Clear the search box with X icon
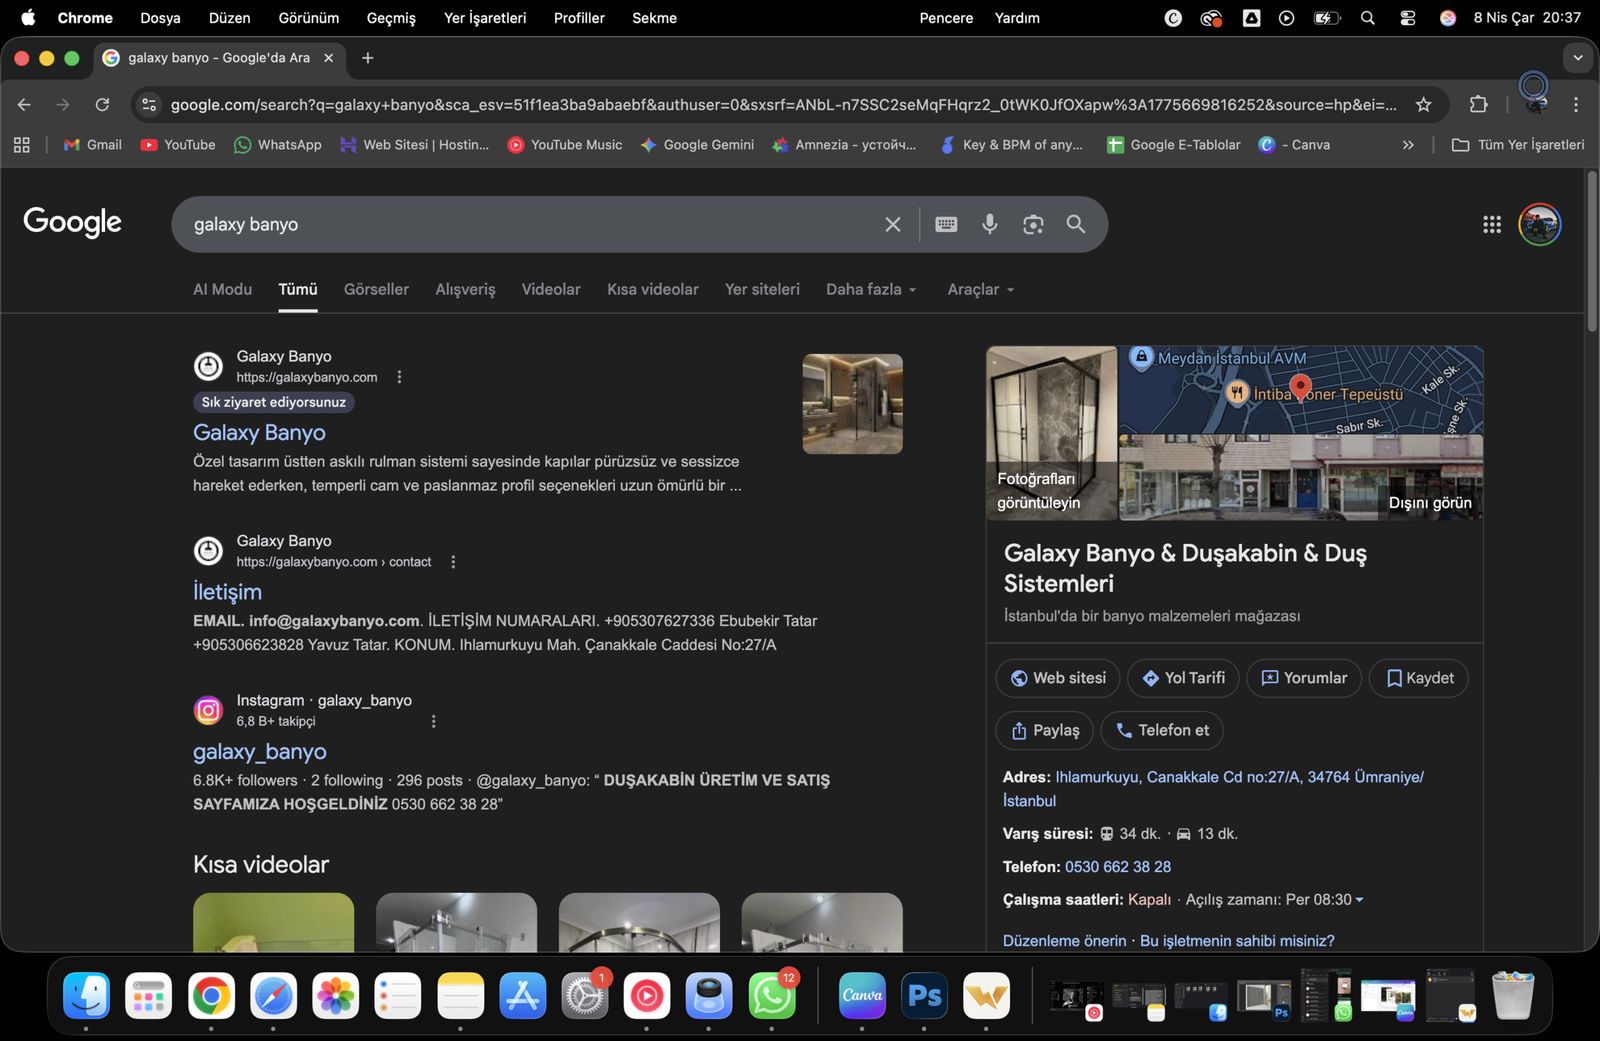Screen dimensions: 1600x1041 (x=893, y=224)
